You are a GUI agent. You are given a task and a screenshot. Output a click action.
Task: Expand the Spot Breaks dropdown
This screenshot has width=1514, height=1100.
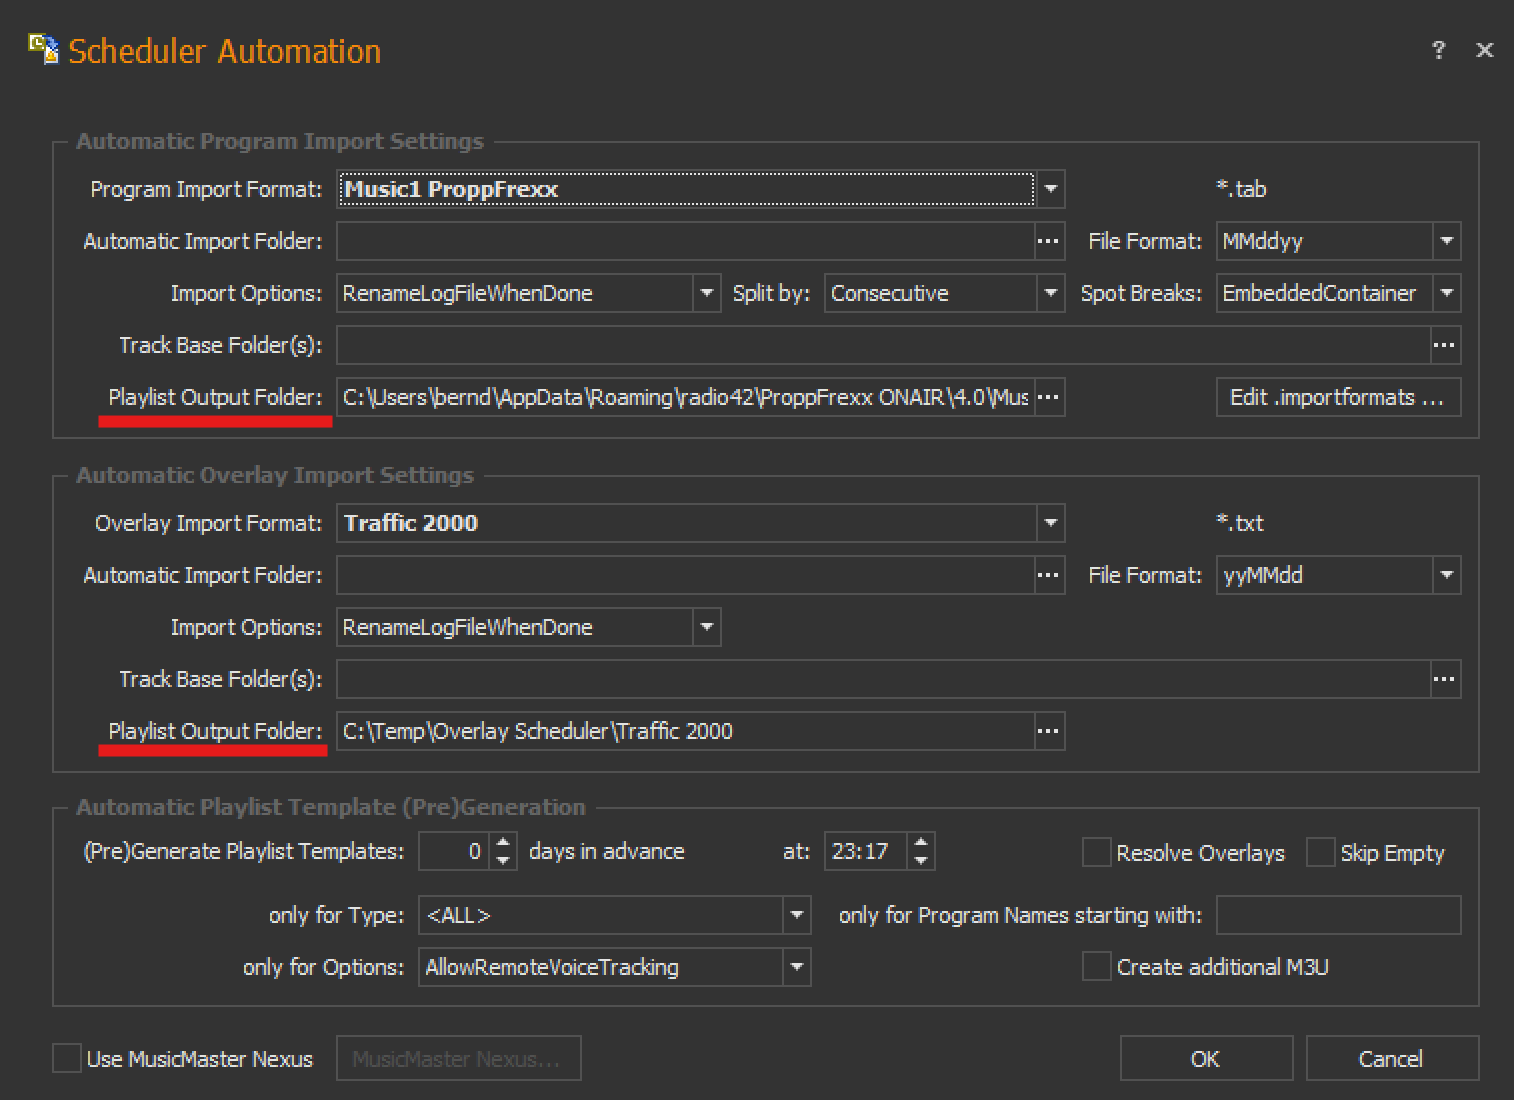(x=1446, y=293)
